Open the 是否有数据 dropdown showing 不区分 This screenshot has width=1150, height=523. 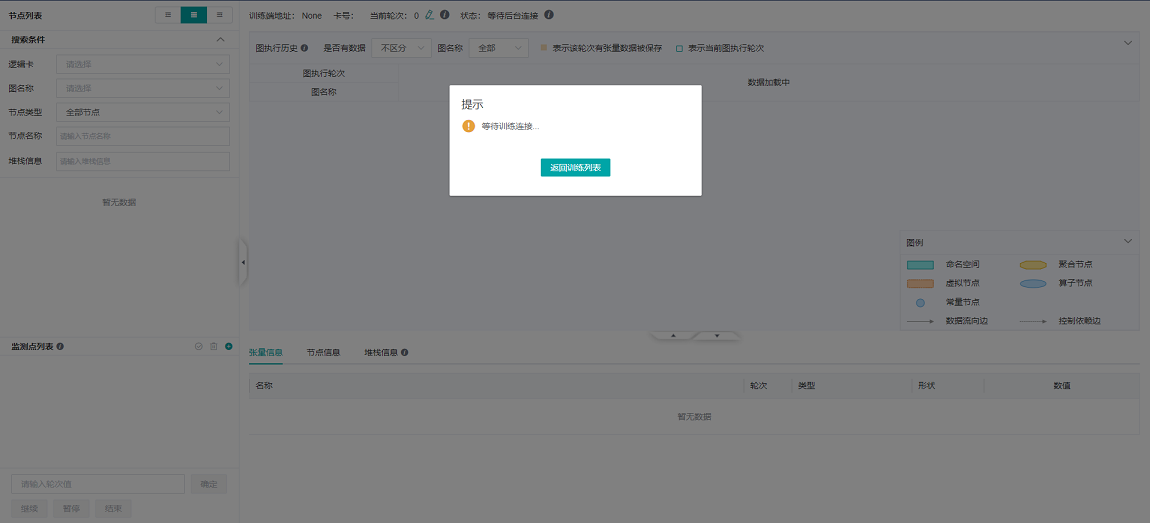[x=400, y=48]
